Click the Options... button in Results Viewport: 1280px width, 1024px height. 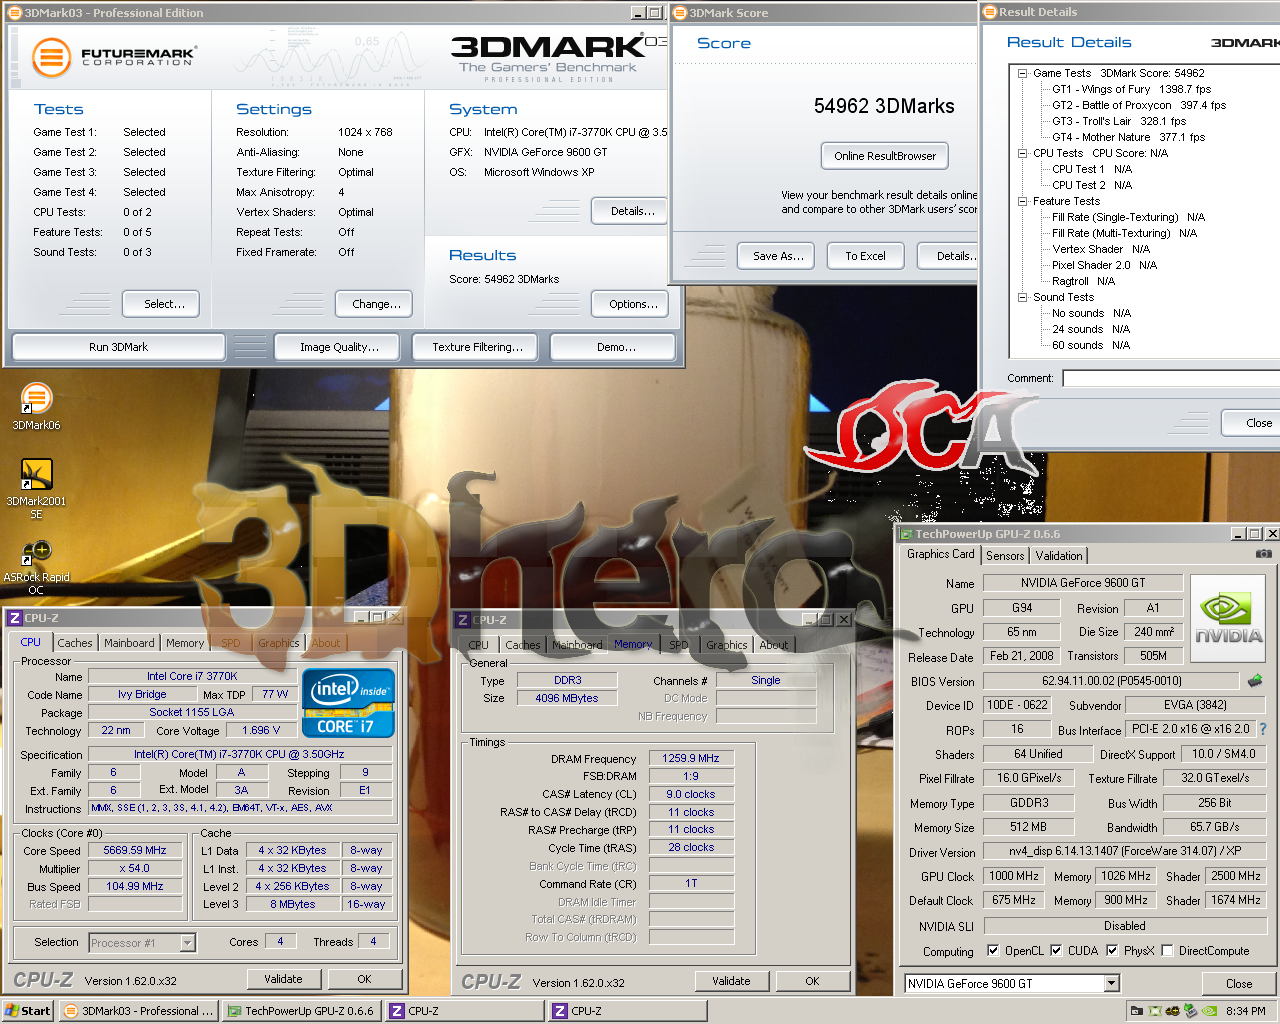point(630,304)
